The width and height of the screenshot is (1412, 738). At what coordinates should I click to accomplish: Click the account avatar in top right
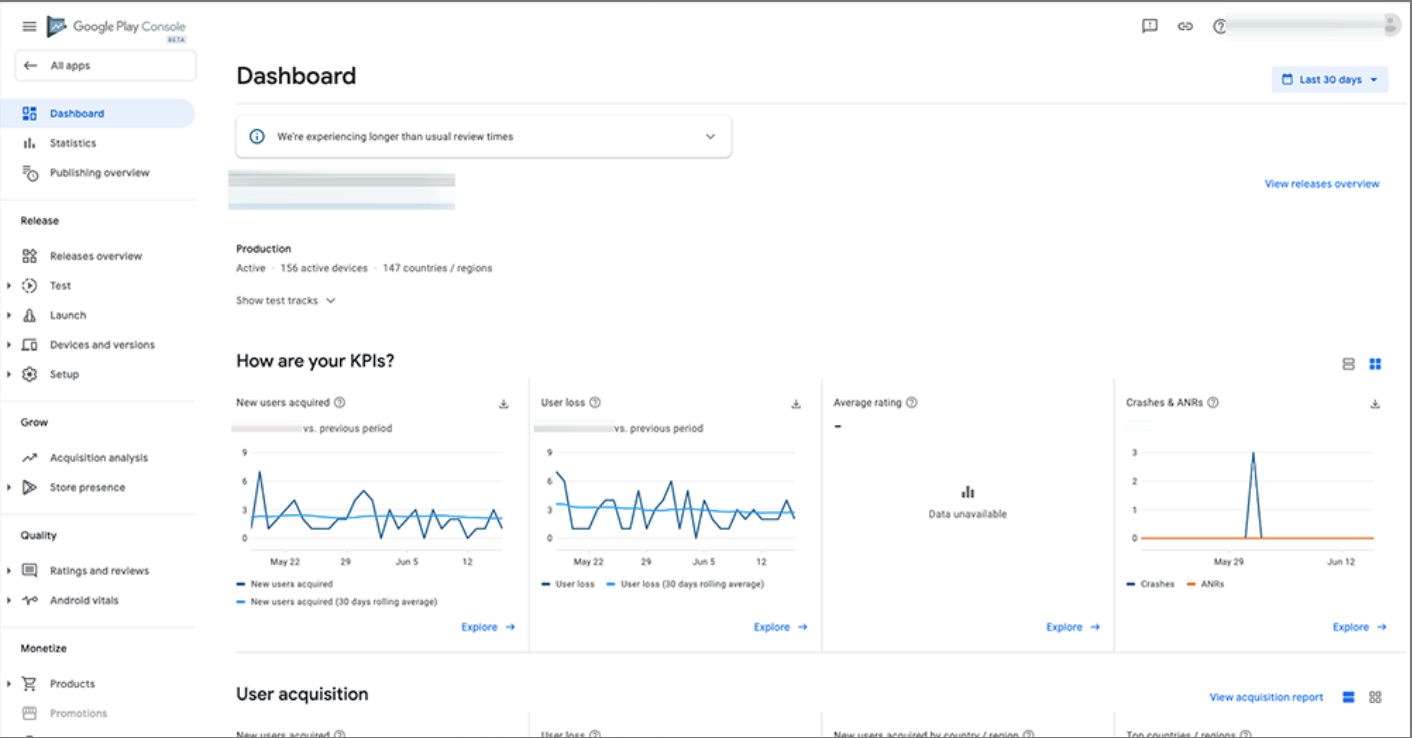coord(1392,26)
